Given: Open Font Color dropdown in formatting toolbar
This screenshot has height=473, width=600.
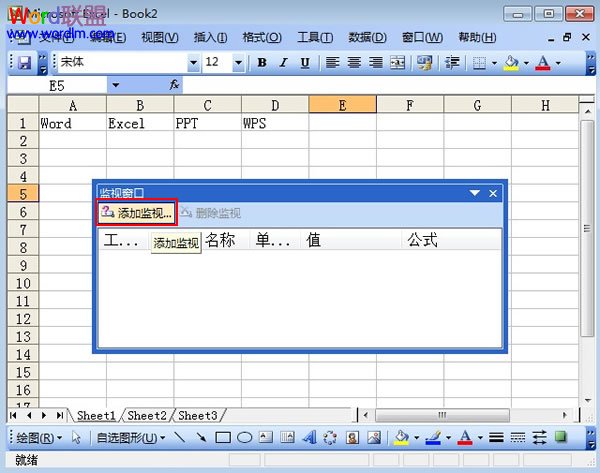Looking at the screenshot, I should pos(558,63).
